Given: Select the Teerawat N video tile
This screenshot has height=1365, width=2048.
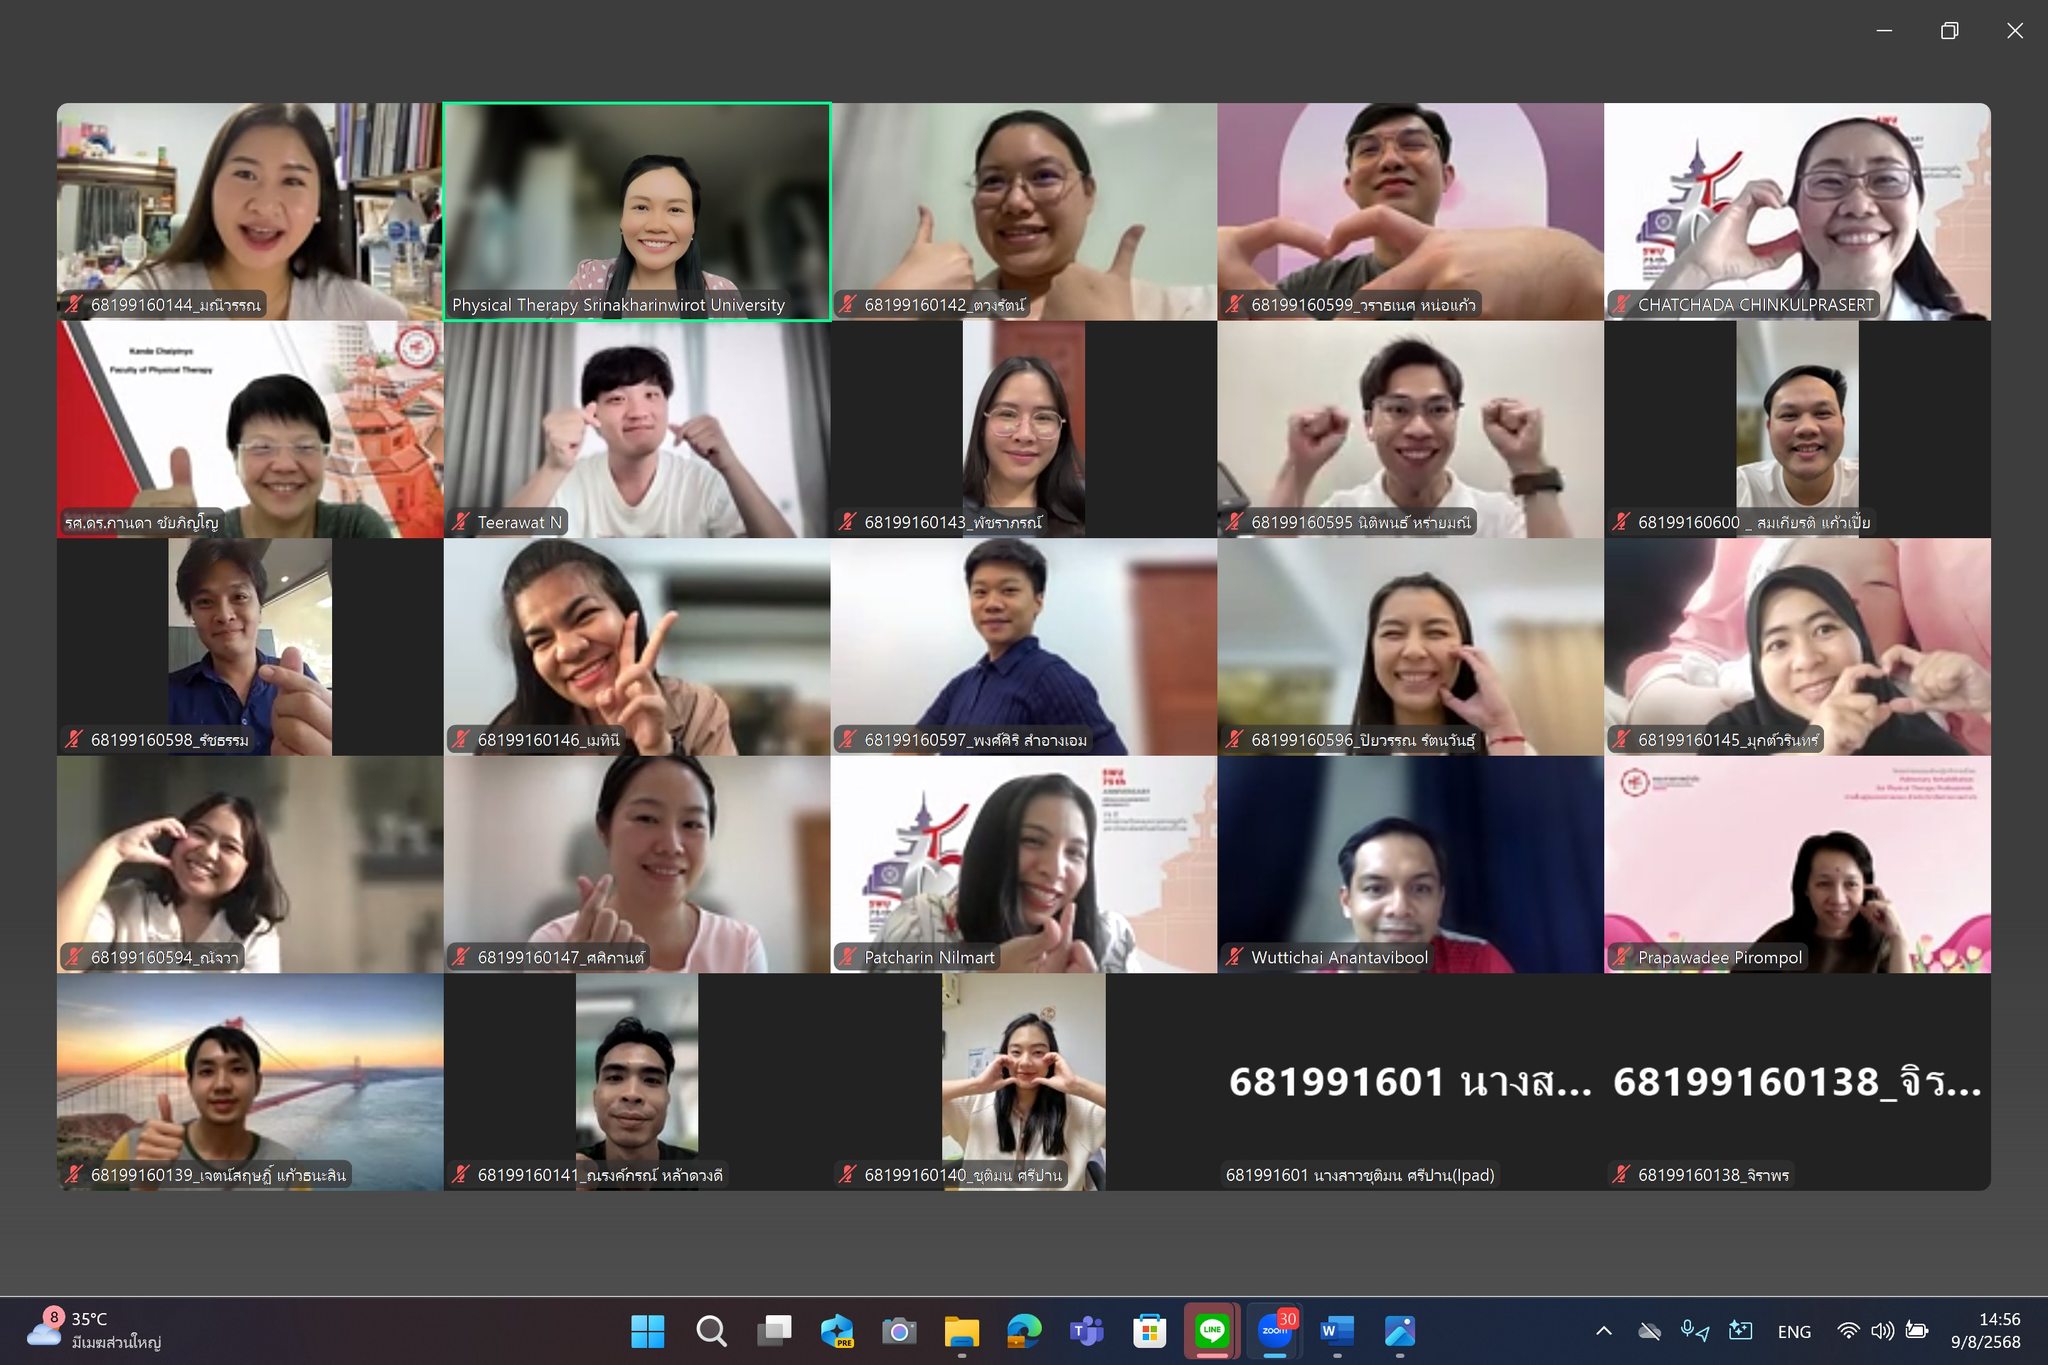Looking at the screenshot, I should coord(637,429).
